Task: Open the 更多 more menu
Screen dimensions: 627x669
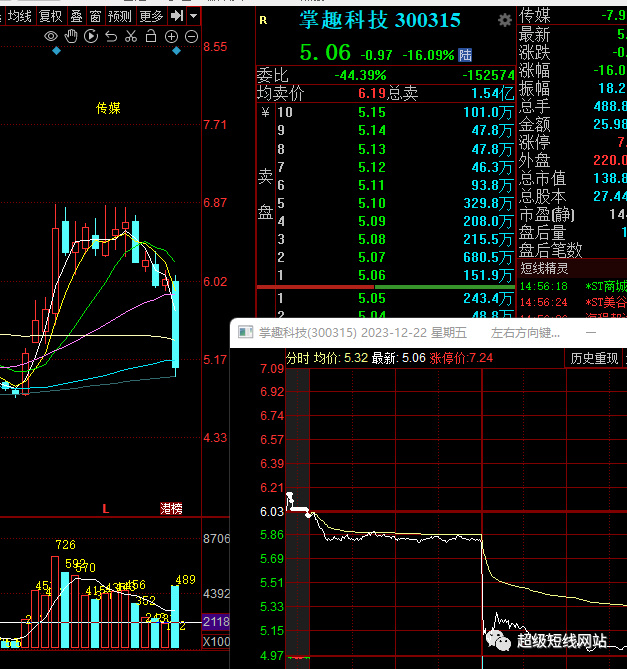Action: coord(151,16)
